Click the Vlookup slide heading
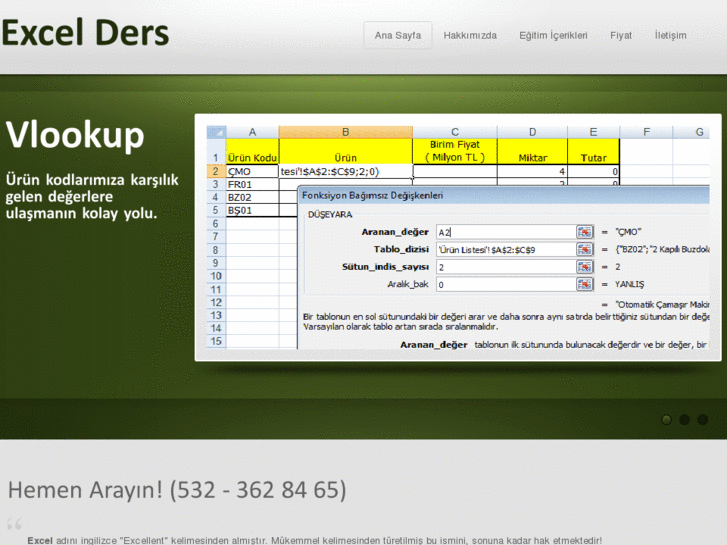Image resolution: width=727 pixels, height=545 pixels. [x=75, y=135]
